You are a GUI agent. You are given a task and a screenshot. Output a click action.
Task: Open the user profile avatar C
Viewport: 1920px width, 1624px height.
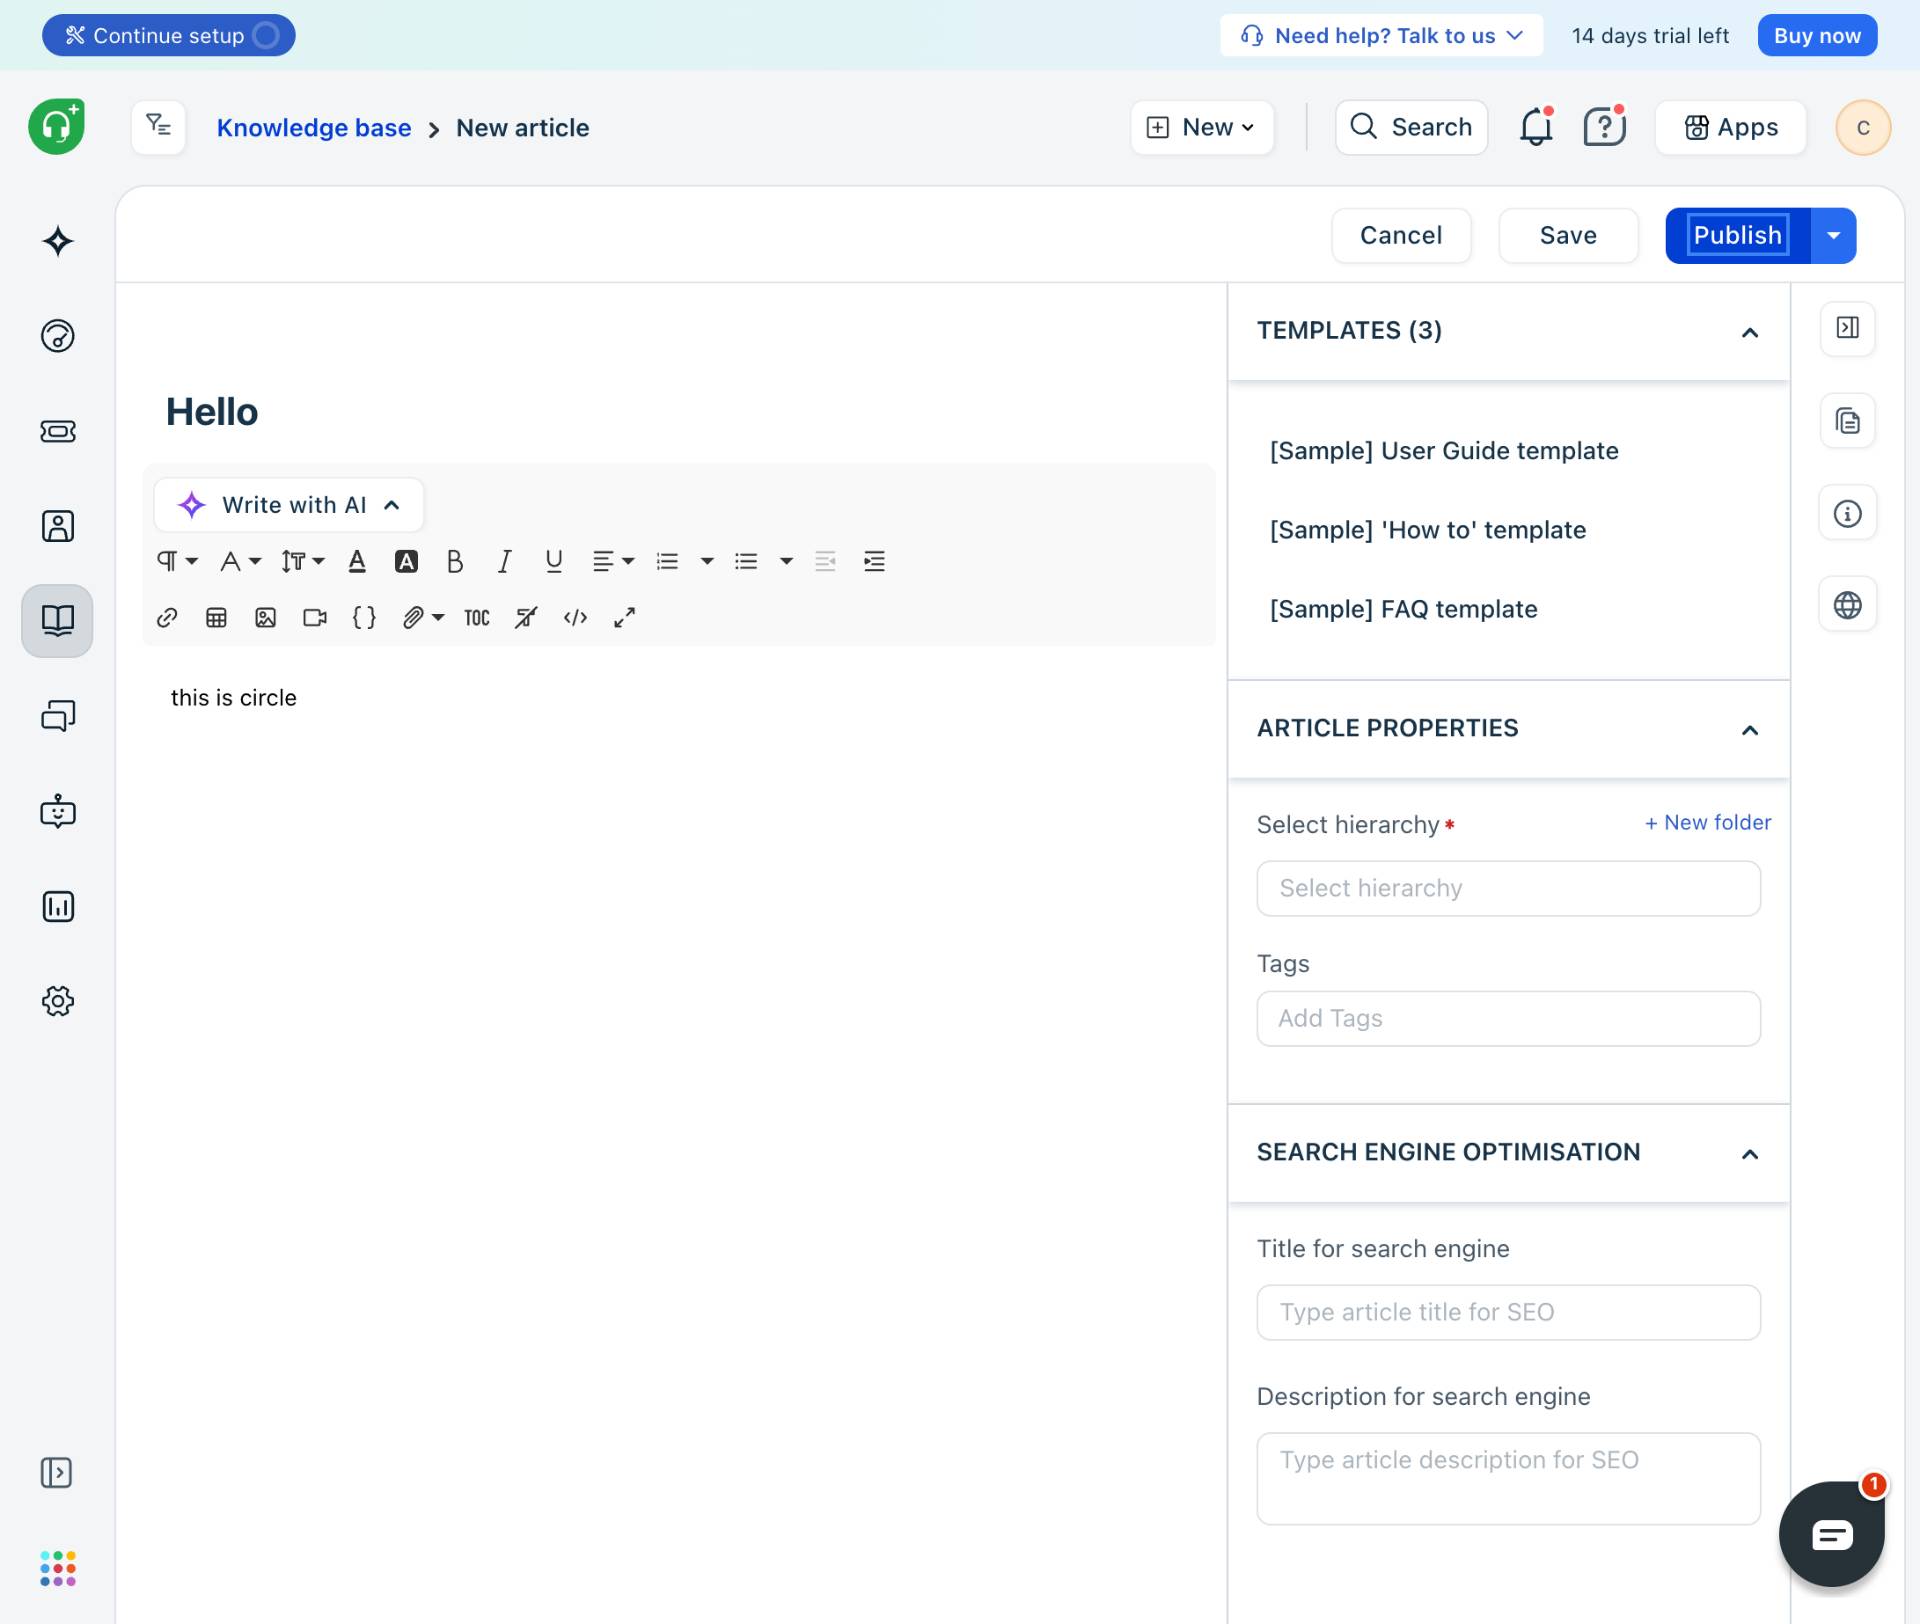[x=1863, y=128]
